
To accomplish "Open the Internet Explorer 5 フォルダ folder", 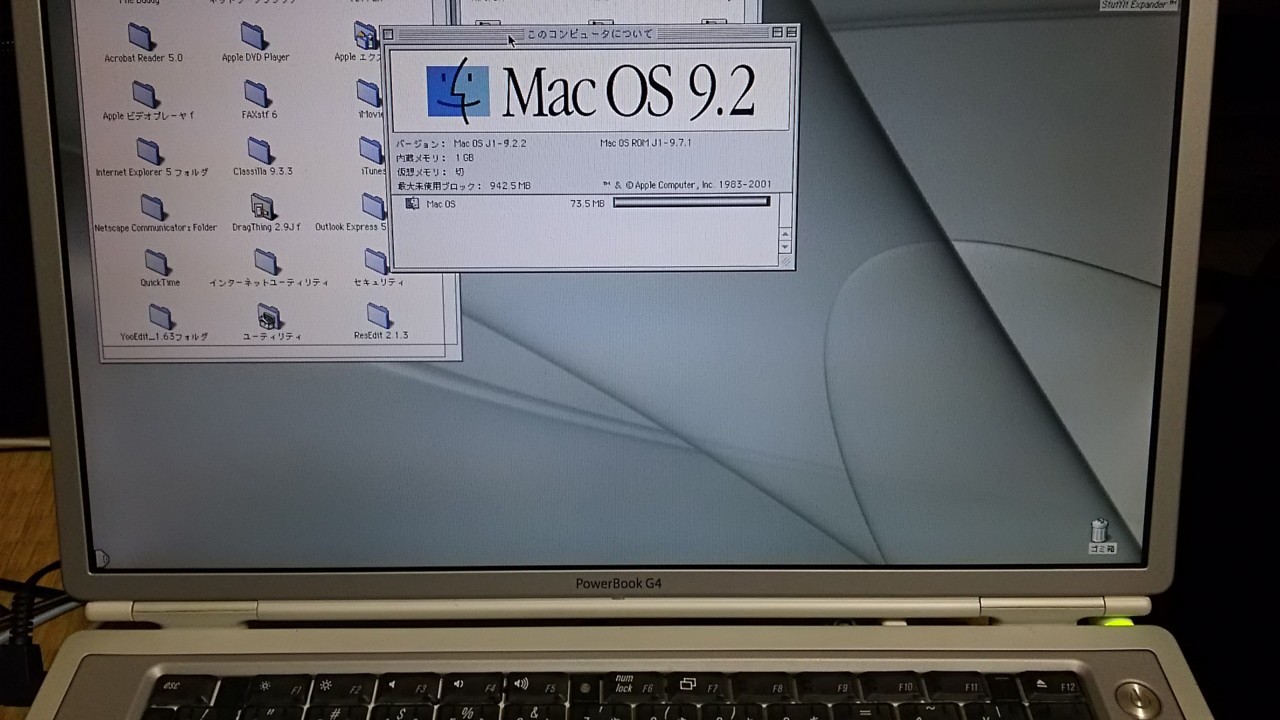I will click(x=150, y=152).
